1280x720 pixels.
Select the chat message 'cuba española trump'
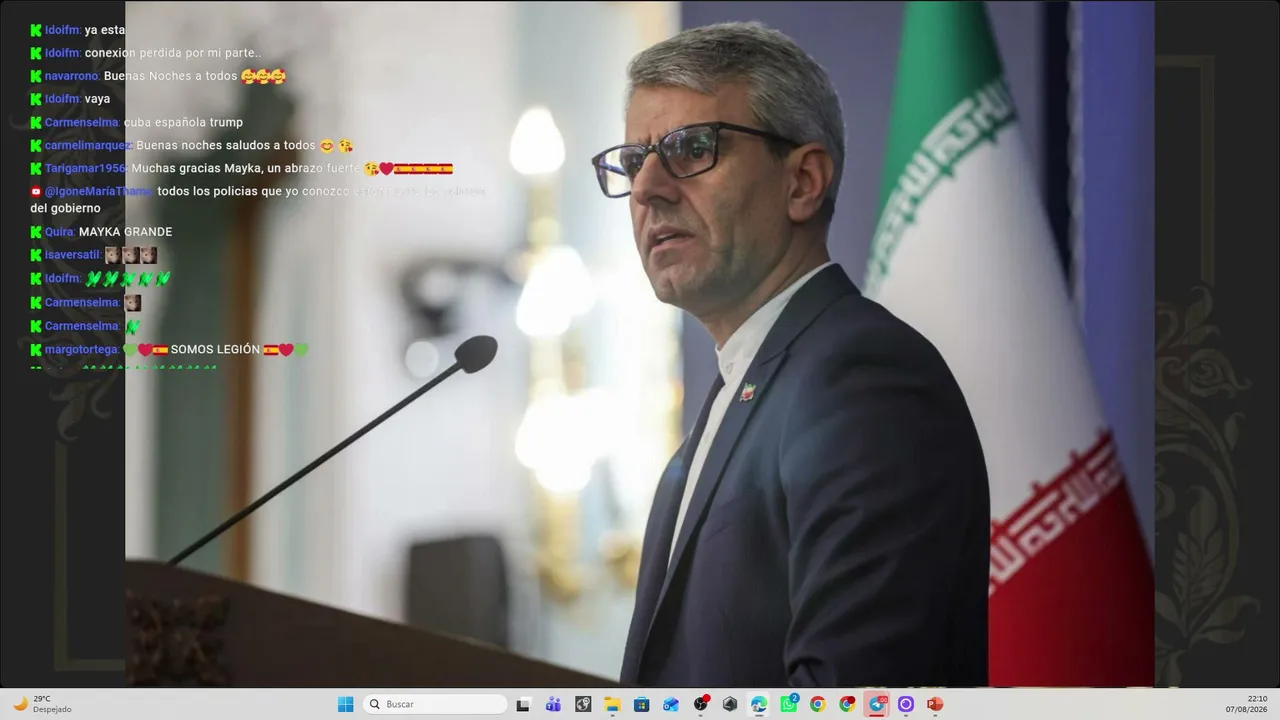coord(183,122)
